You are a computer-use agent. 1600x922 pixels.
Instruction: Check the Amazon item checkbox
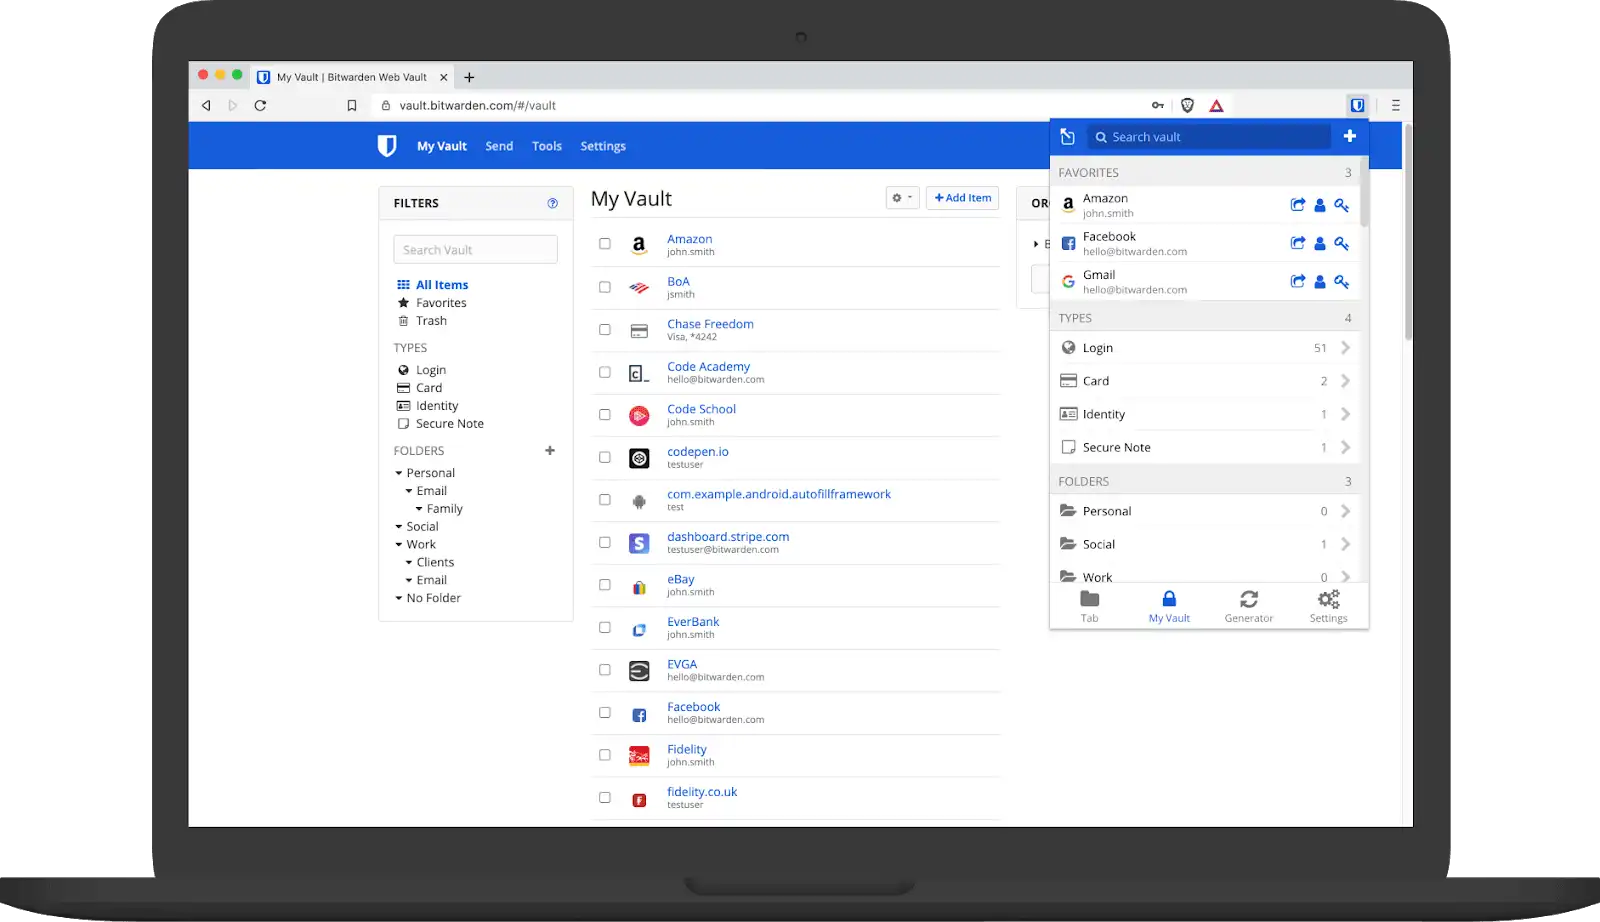pos(605,244)
